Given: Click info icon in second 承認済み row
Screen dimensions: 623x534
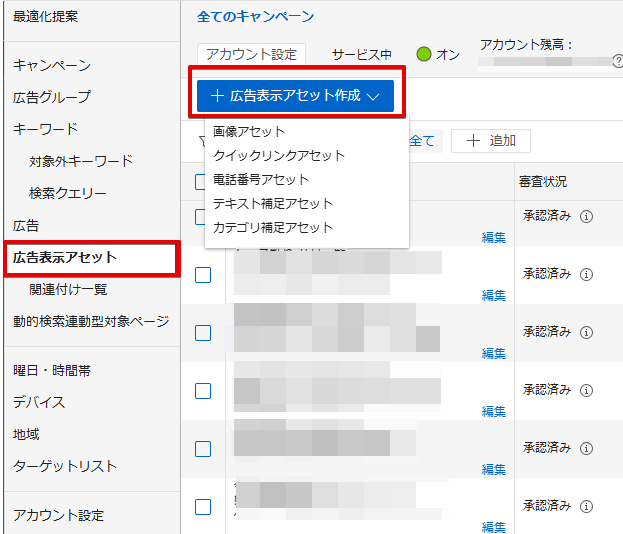Looking at the screenshot, I should (587, 274).
